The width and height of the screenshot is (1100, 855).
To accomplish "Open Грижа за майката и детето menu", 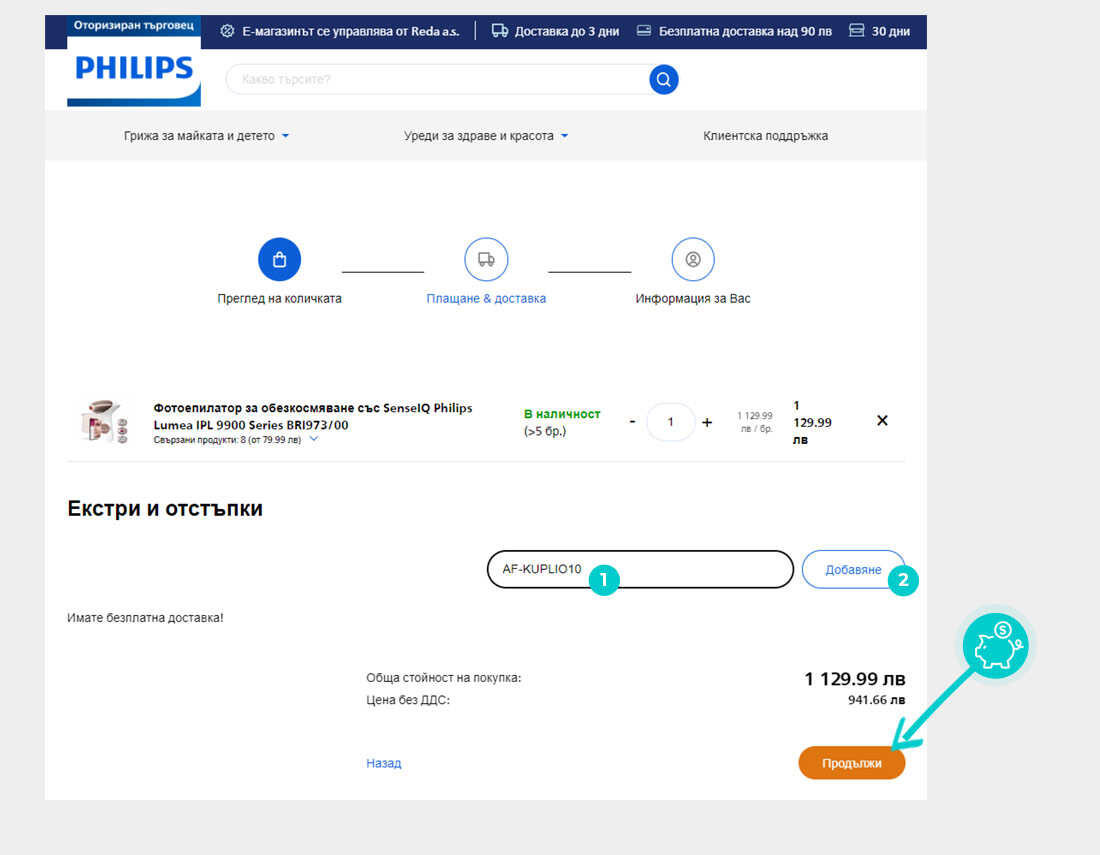I will pyautogui.click(x=206, y=135).
